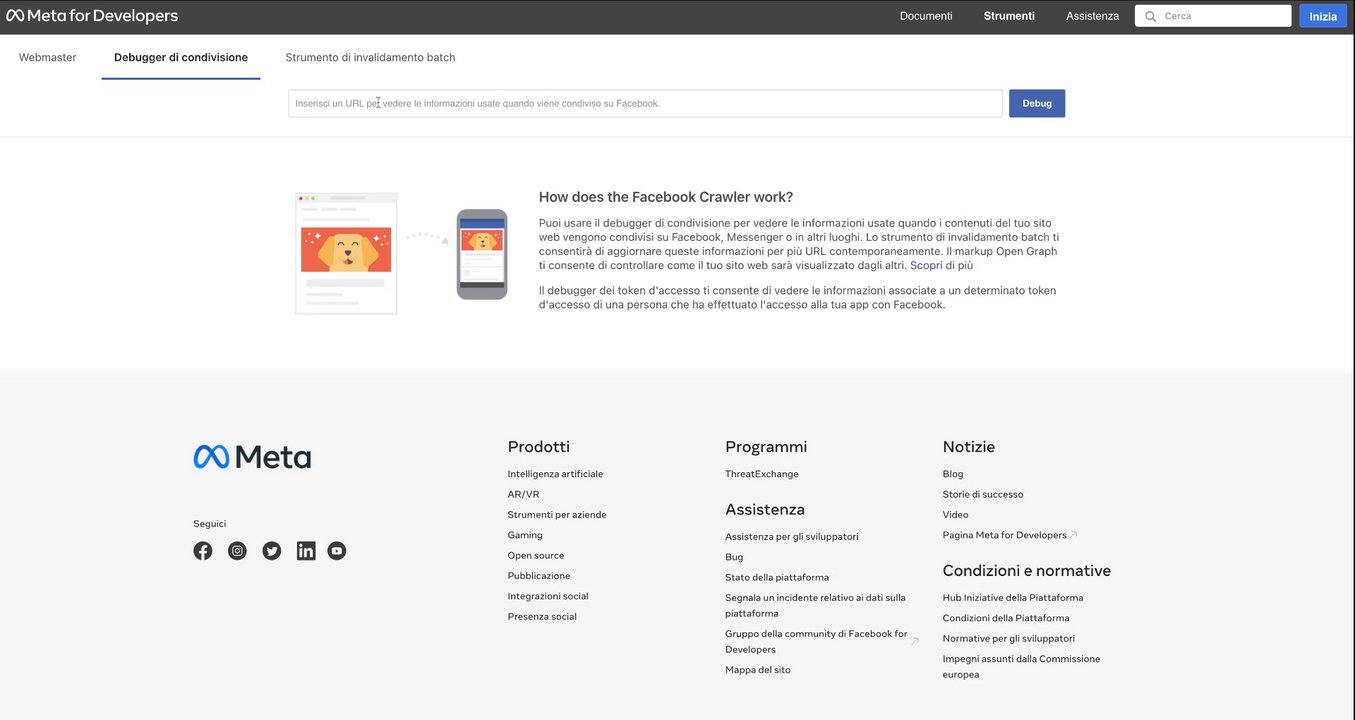Open the Instagram social icon
This screenshot has height=720, width=1355.
pyautogui.click(x=237, y=551)
